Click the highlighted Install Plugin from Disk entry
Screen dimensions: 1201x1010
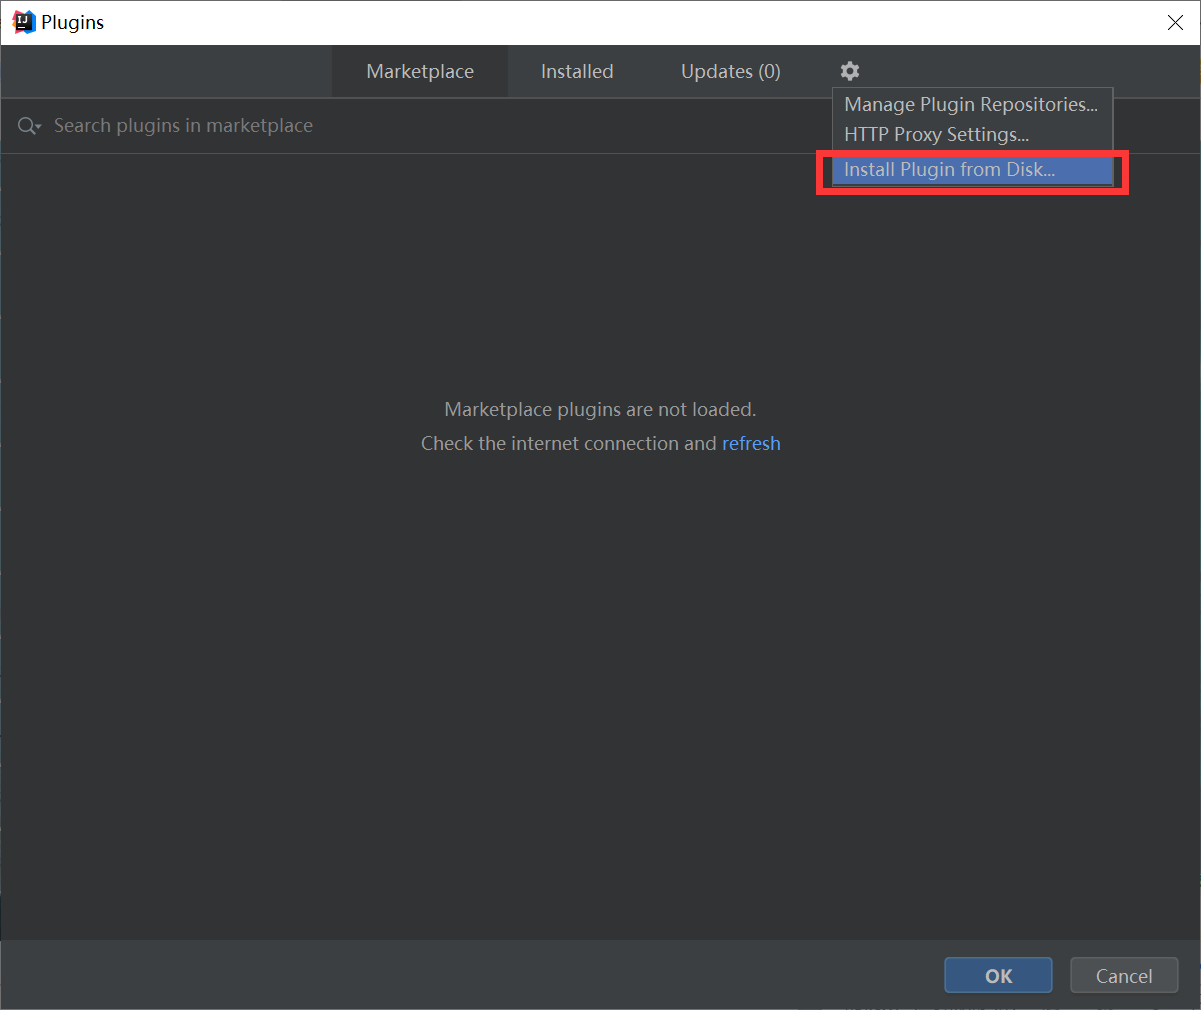click(948, 169)
